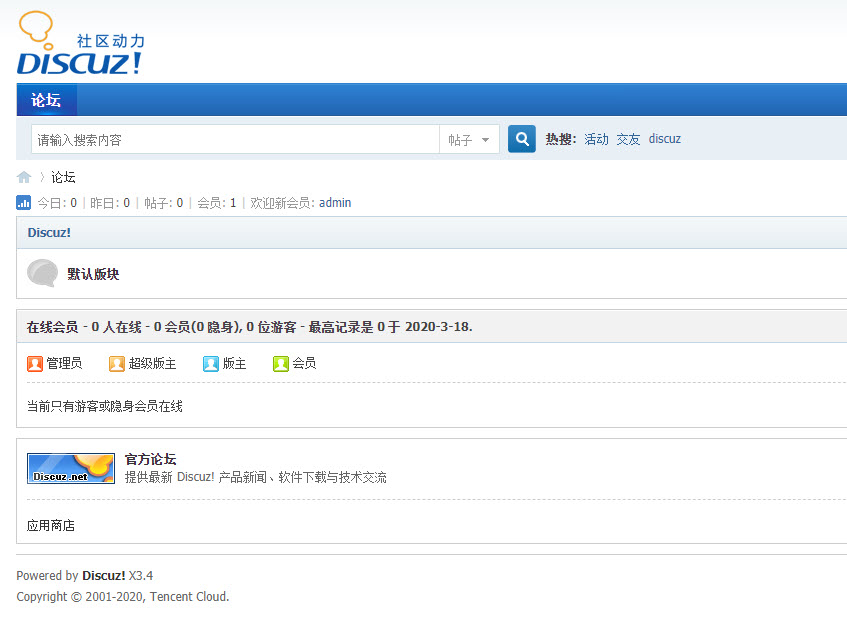Image resolution: width=847 pixels, height=621 pixels.
Task: Click the home breadcrumb icon
Action: click(23, 176)
